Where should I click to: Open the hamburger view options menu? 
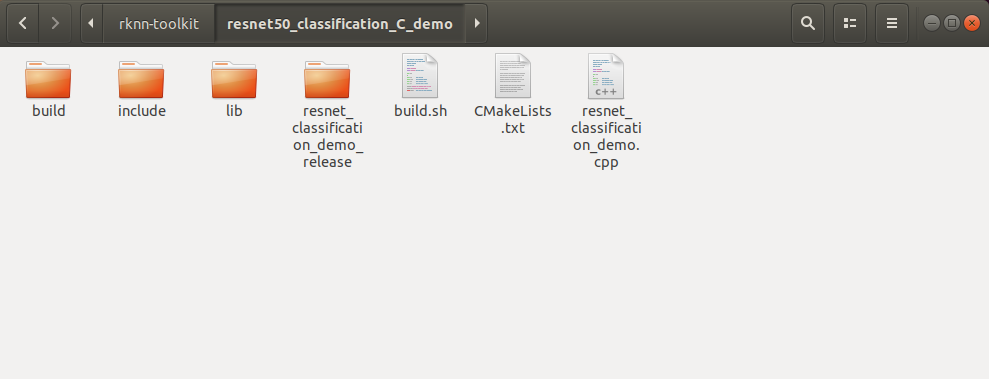pos(892,23)
